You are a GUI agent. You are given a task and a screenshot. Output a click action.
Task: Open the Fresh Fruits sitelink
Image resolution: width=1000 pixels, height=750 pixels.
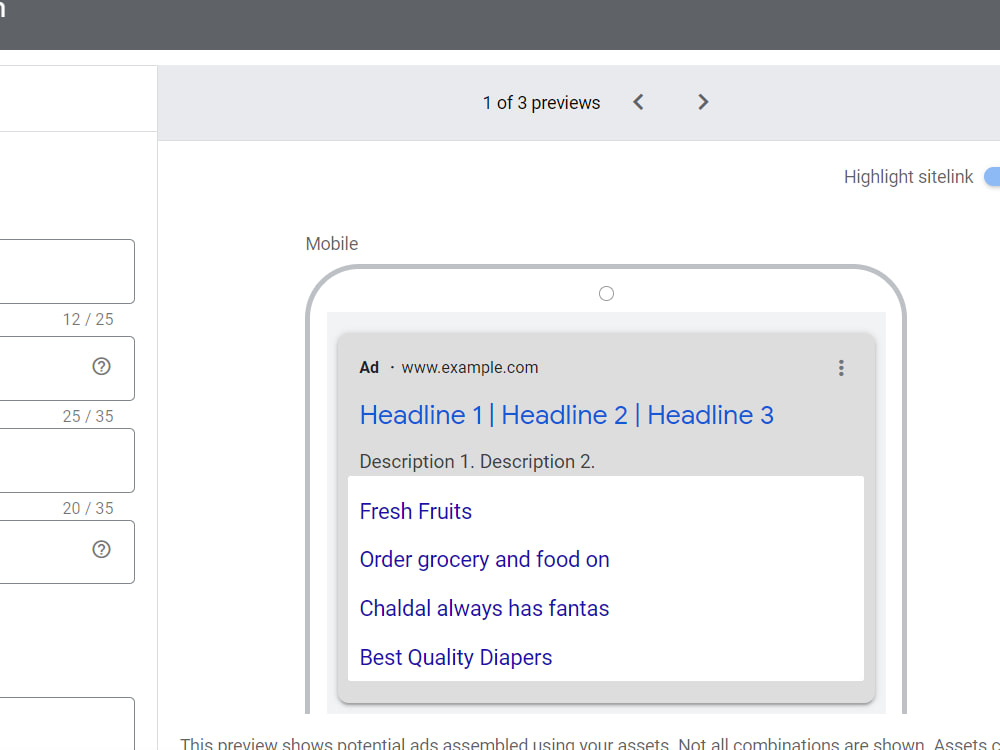click(415, 511)
